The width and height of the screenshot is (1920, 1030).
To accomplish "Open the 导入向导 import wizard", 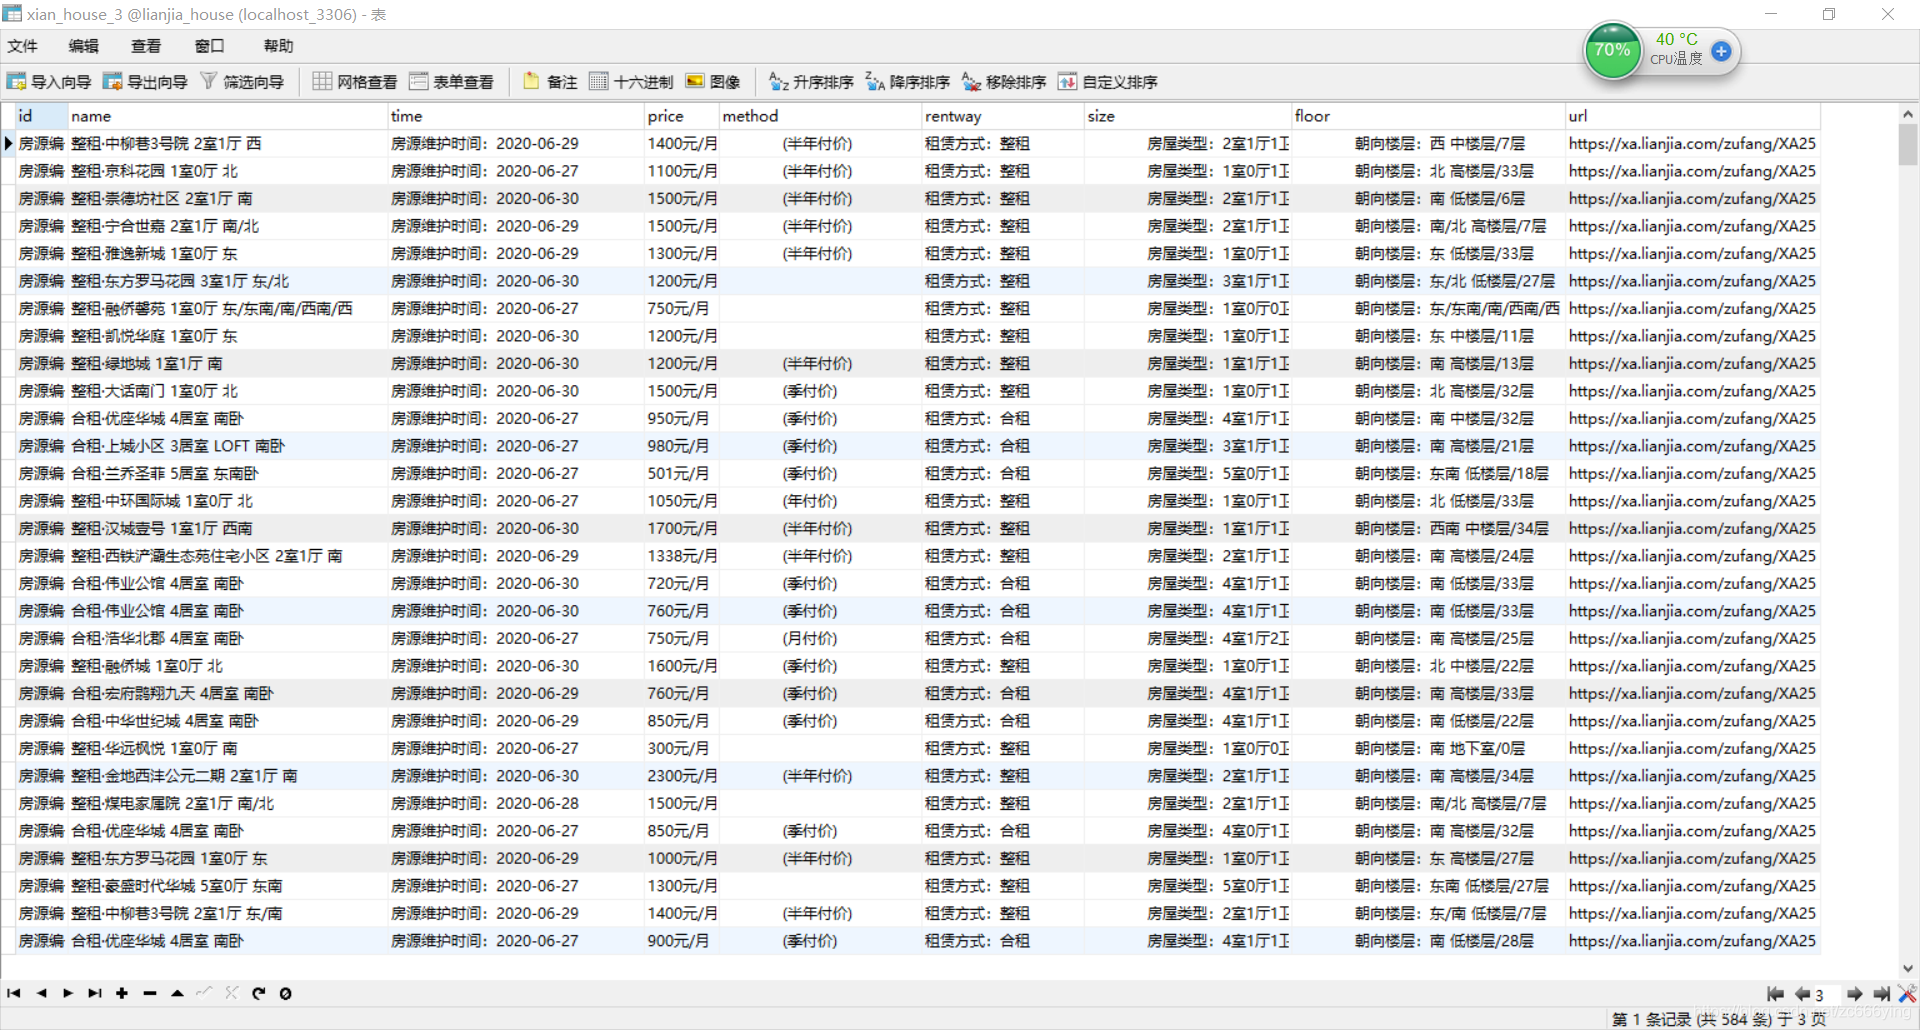I will [49, 82].
